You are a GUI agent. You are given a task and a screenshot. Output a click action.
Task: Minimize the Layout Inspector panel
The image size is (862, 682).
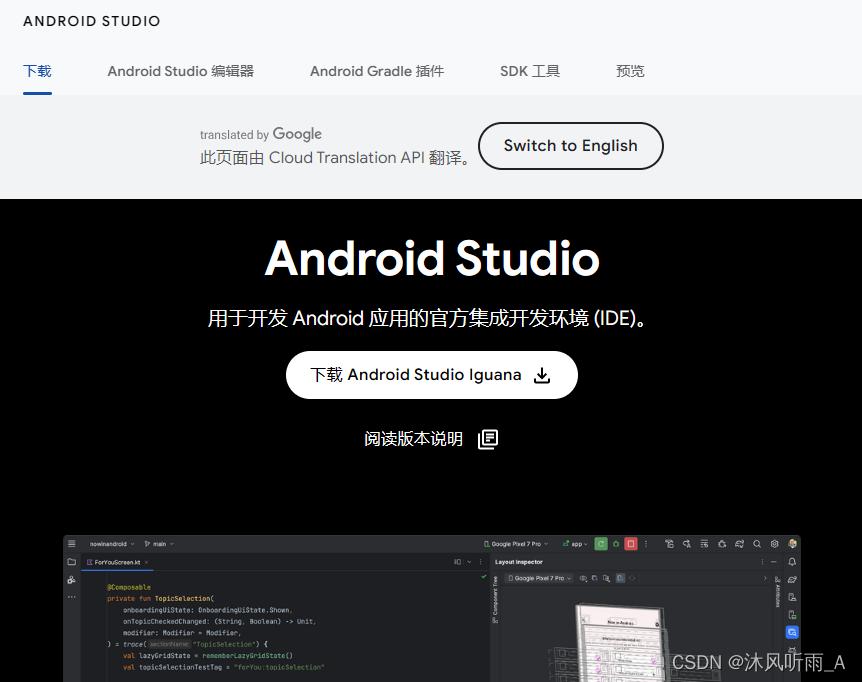(x=774, y=562)
